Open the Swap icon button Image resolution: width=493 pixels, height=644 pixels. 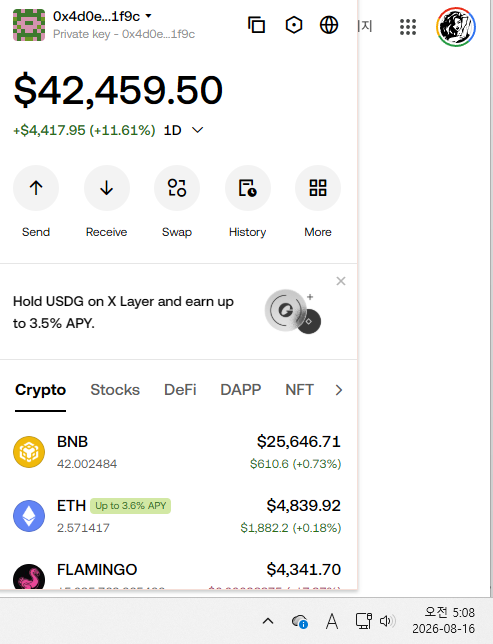[x=177, y=188]
